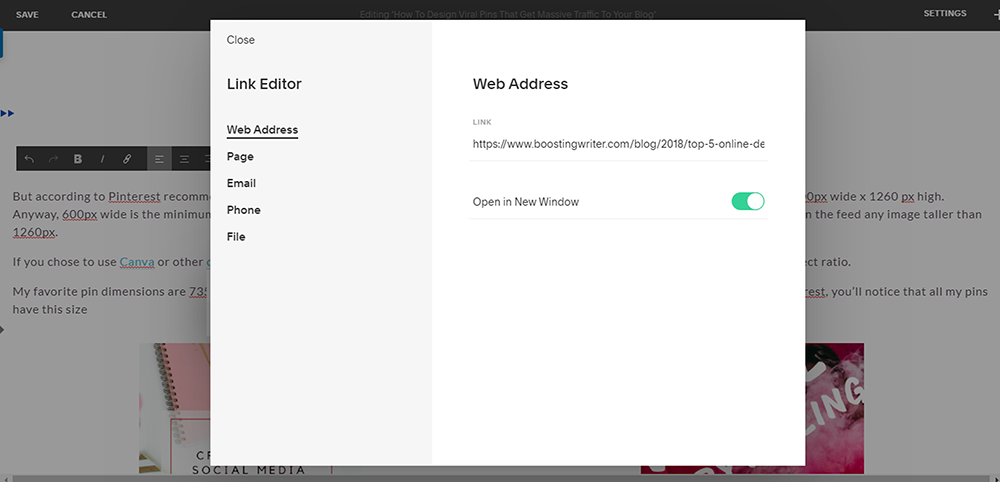1000x482 pixels.
Task: Toggle italic formatting in text toolbar
Action: [102, 159]
